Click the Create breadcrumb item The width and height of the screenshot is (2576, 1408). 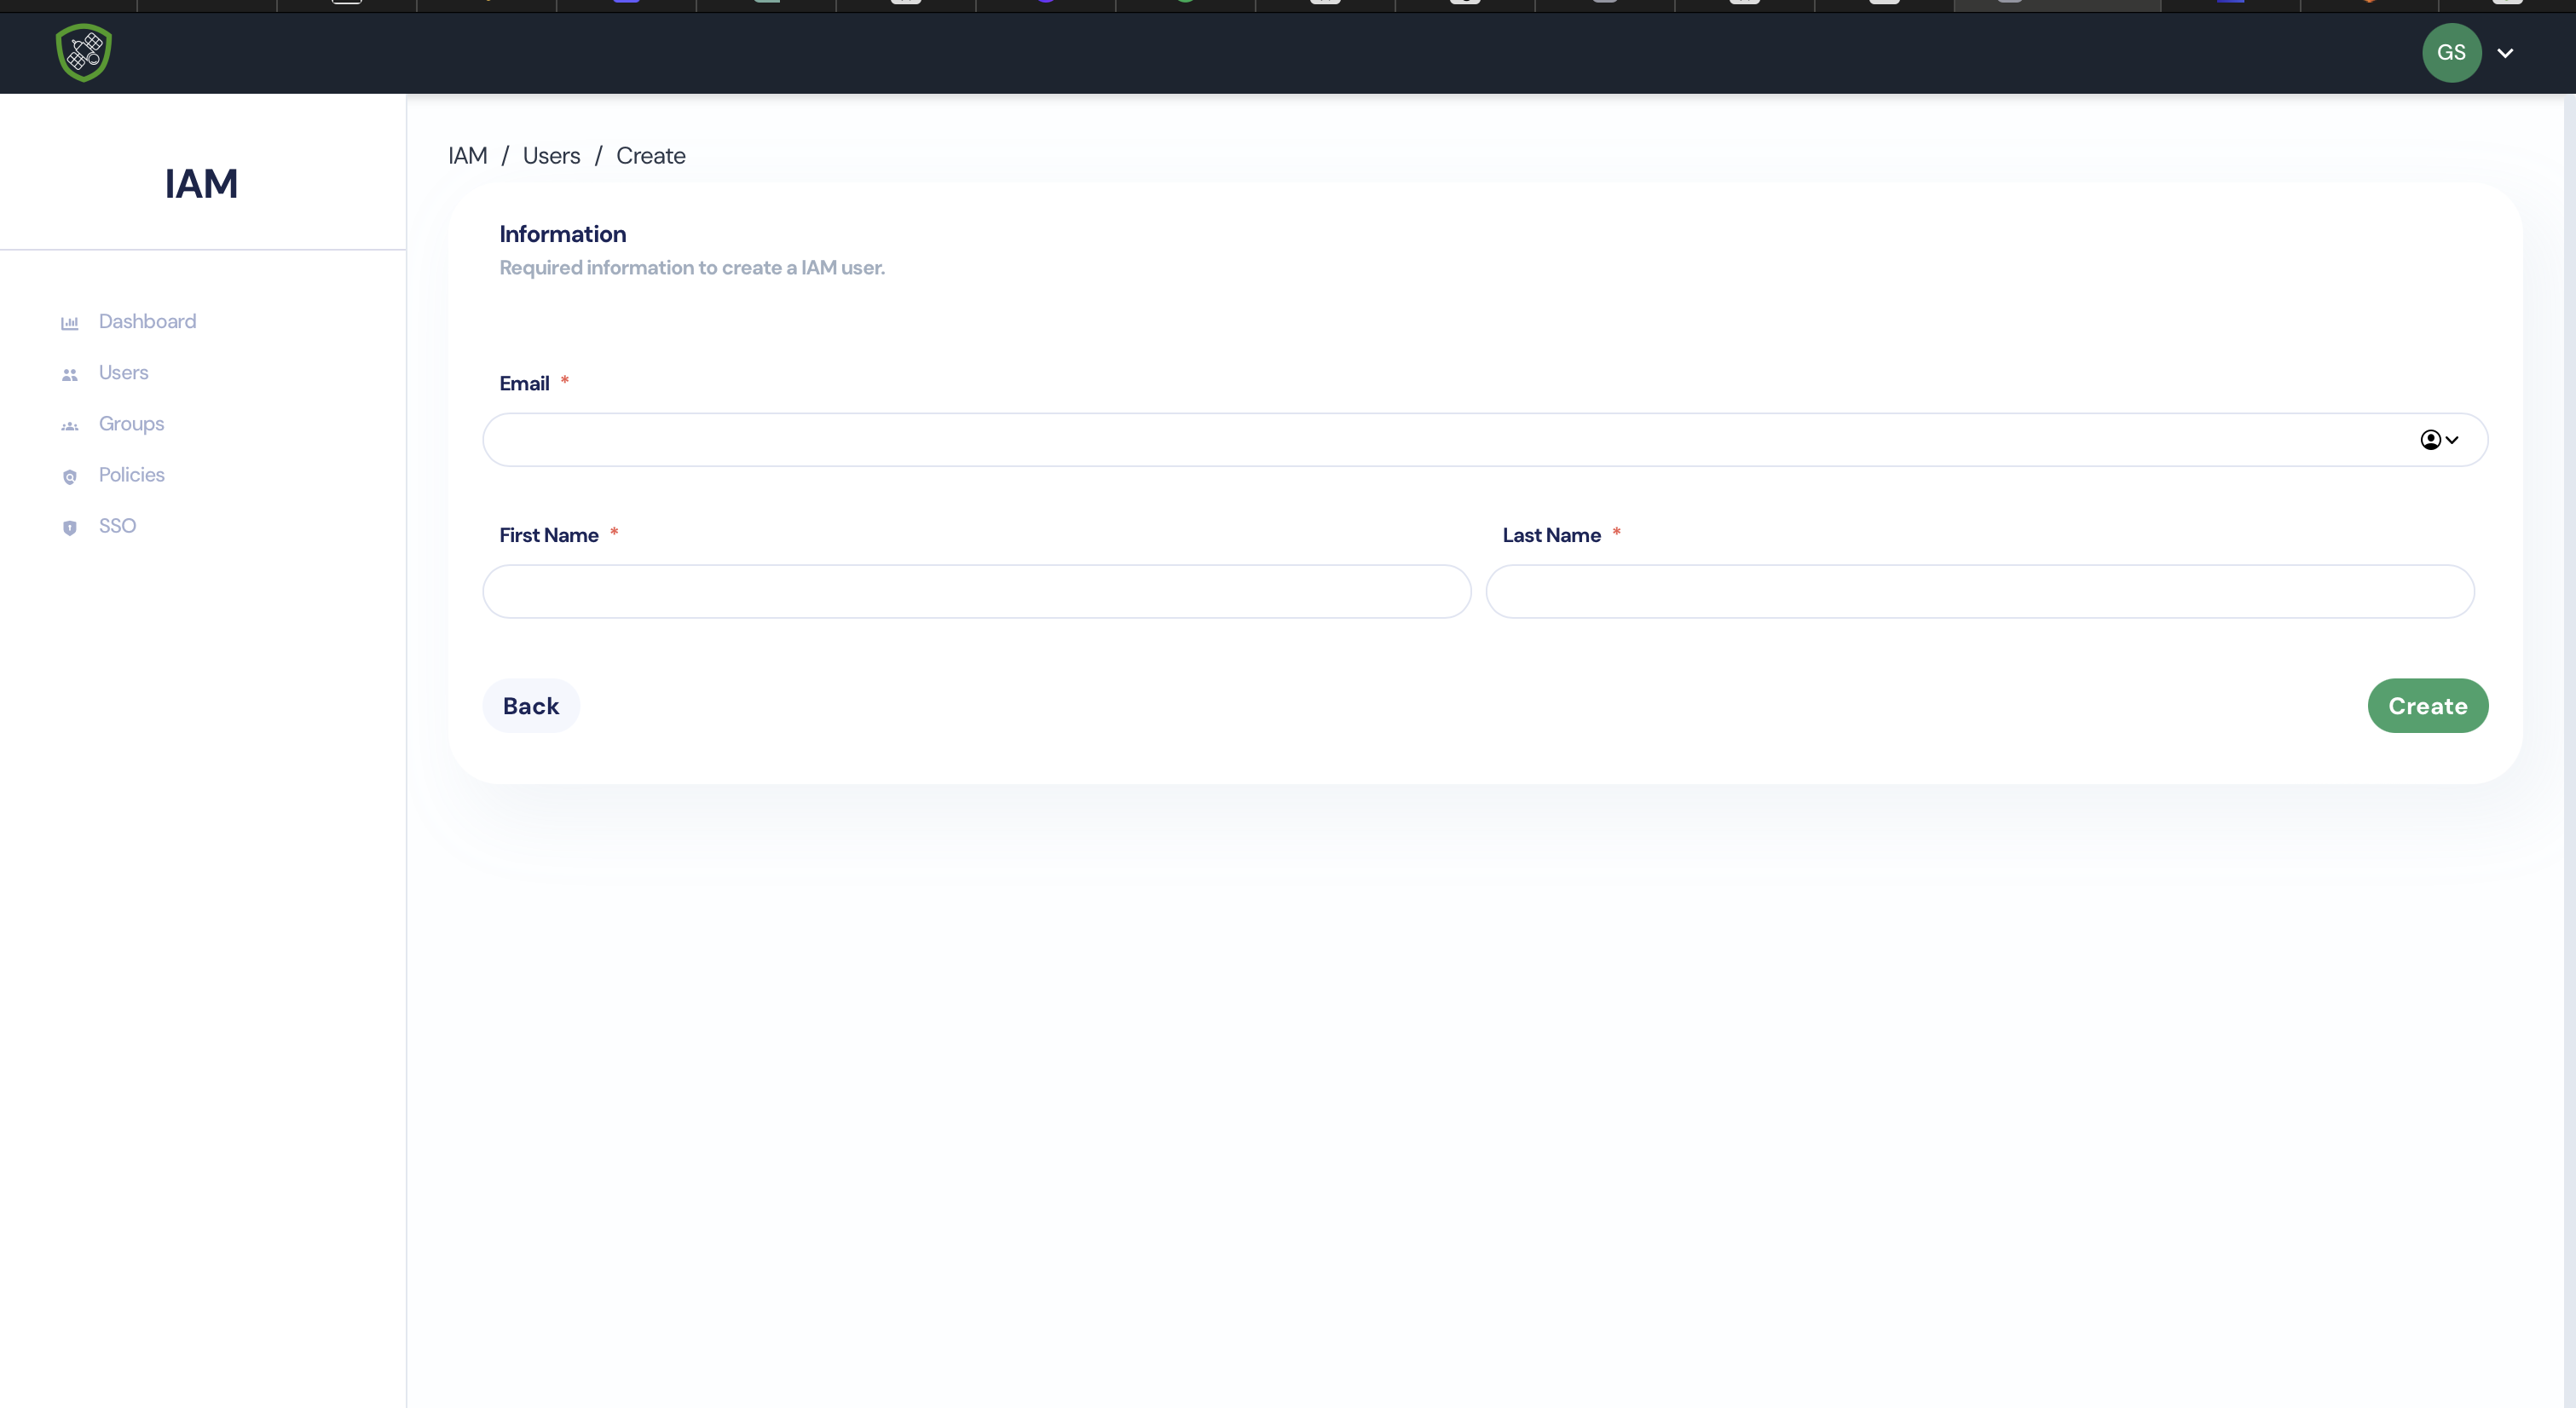650,156
